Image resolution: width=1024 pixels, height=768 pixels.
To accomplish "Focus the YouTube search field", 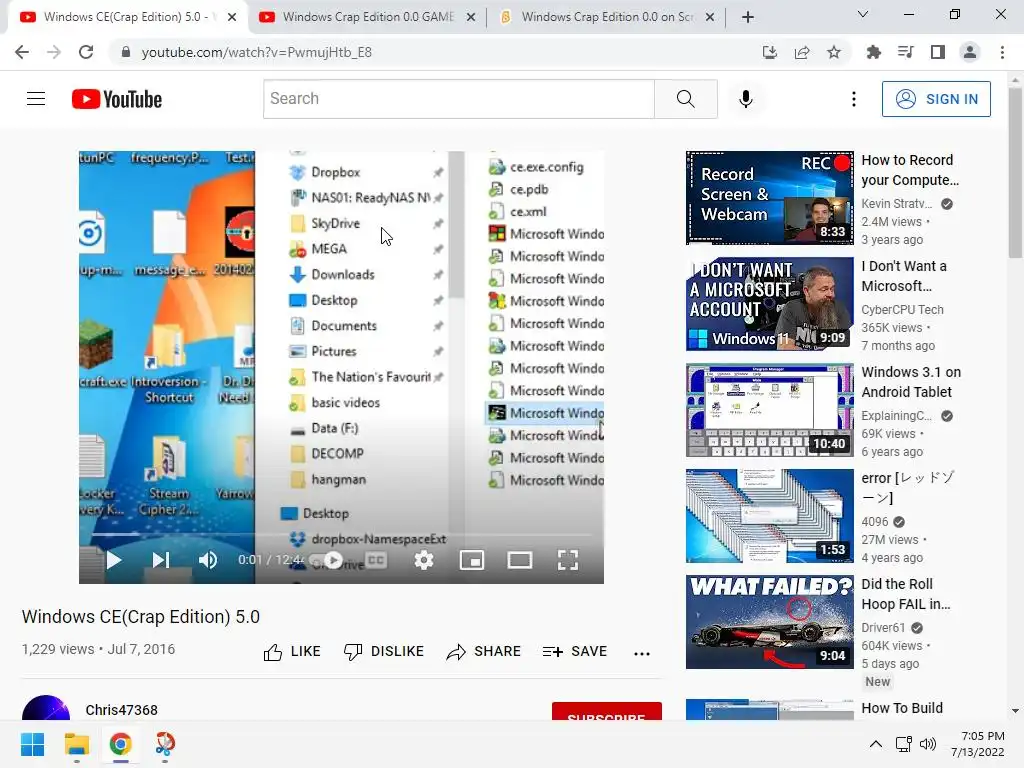I will [458, 99].
